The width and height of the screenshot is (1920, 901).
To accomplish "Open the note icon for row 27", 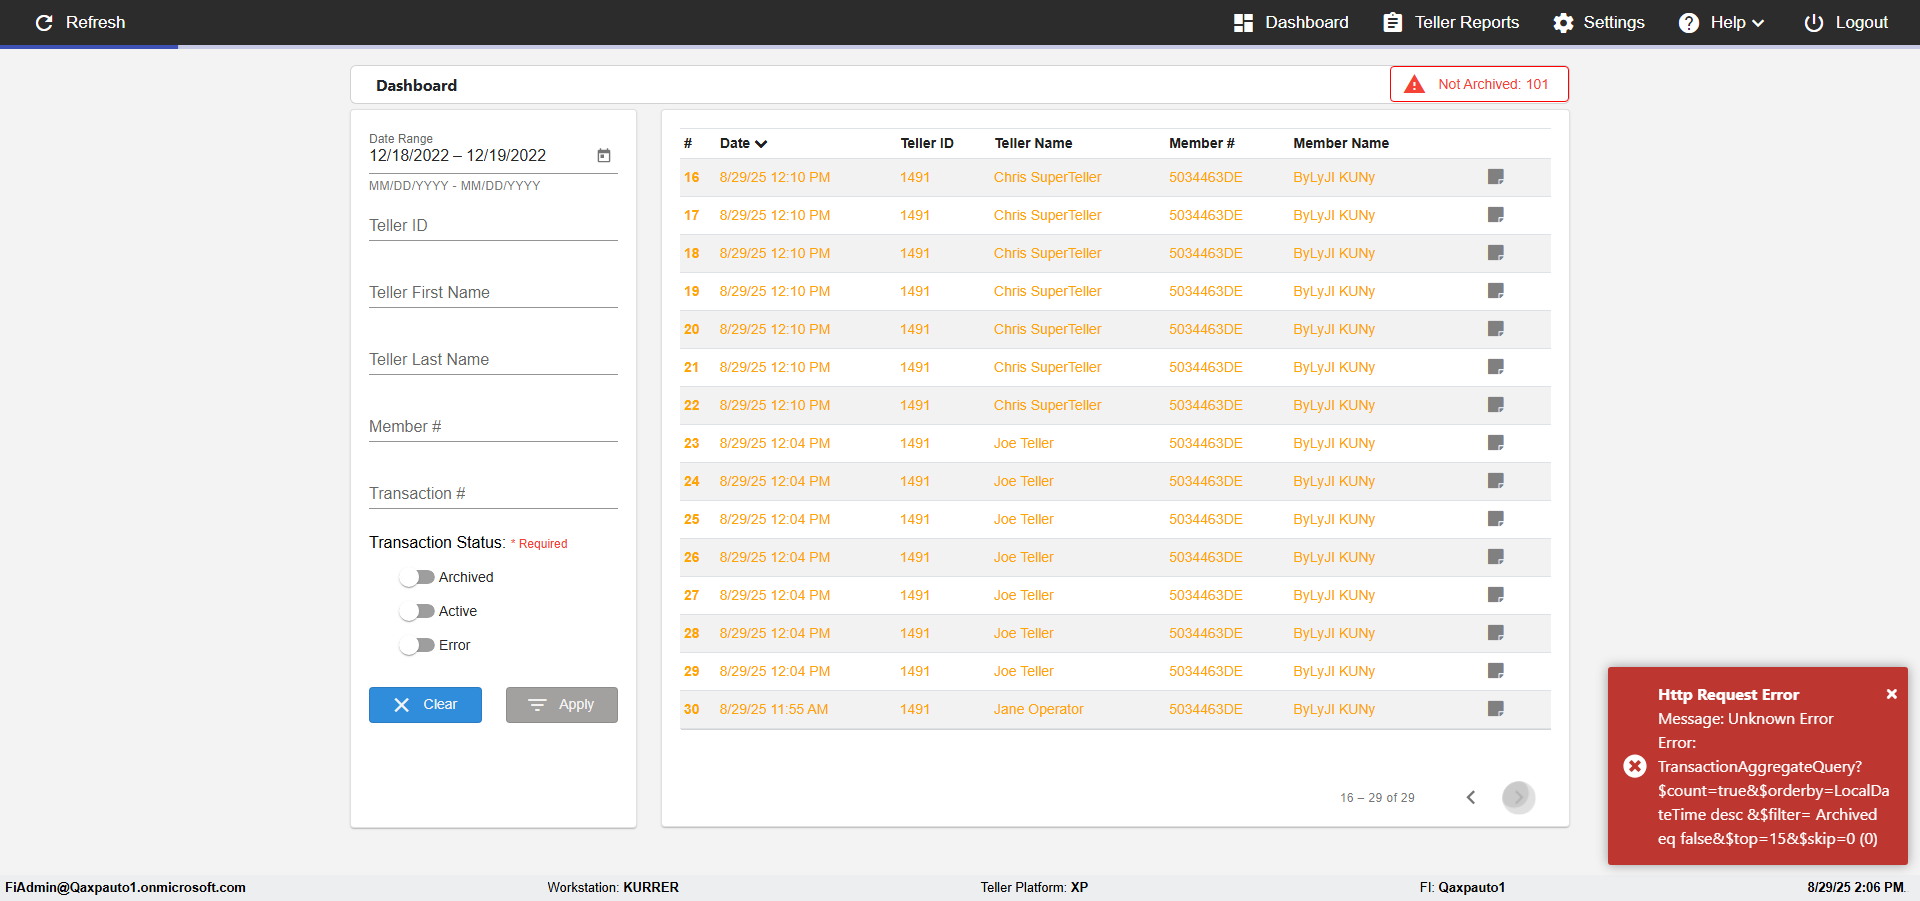I will pyautogui.click(x=1496, y=595).
